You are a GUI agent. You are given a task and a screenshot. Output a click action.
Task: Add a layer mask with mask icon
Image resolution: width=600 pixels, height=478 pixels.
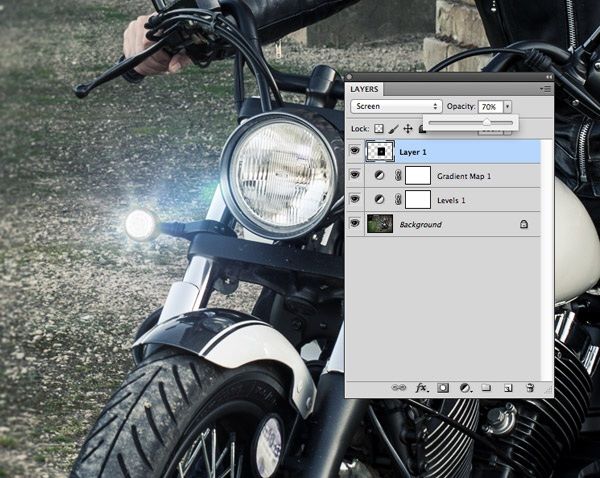(x=443, y=387)
